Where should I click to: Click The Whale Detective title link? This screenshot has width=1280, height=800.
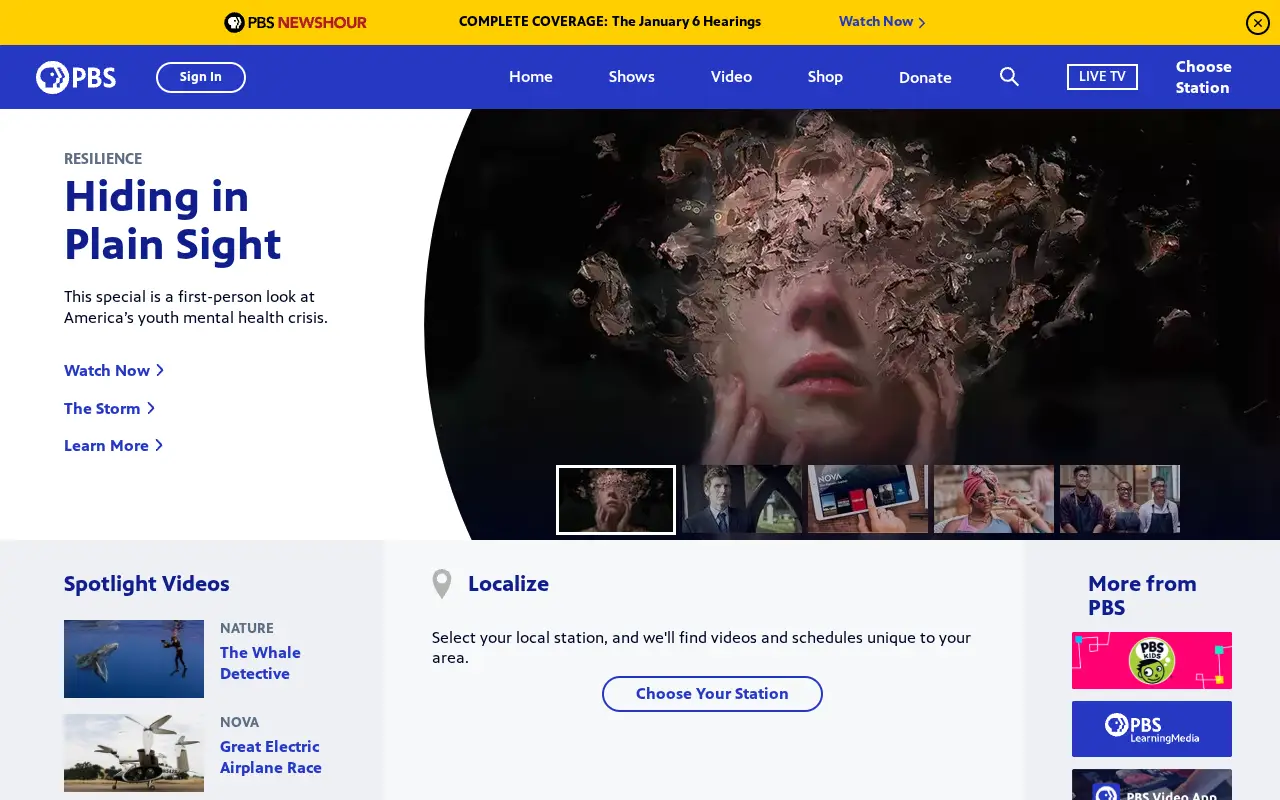[260, 663]
